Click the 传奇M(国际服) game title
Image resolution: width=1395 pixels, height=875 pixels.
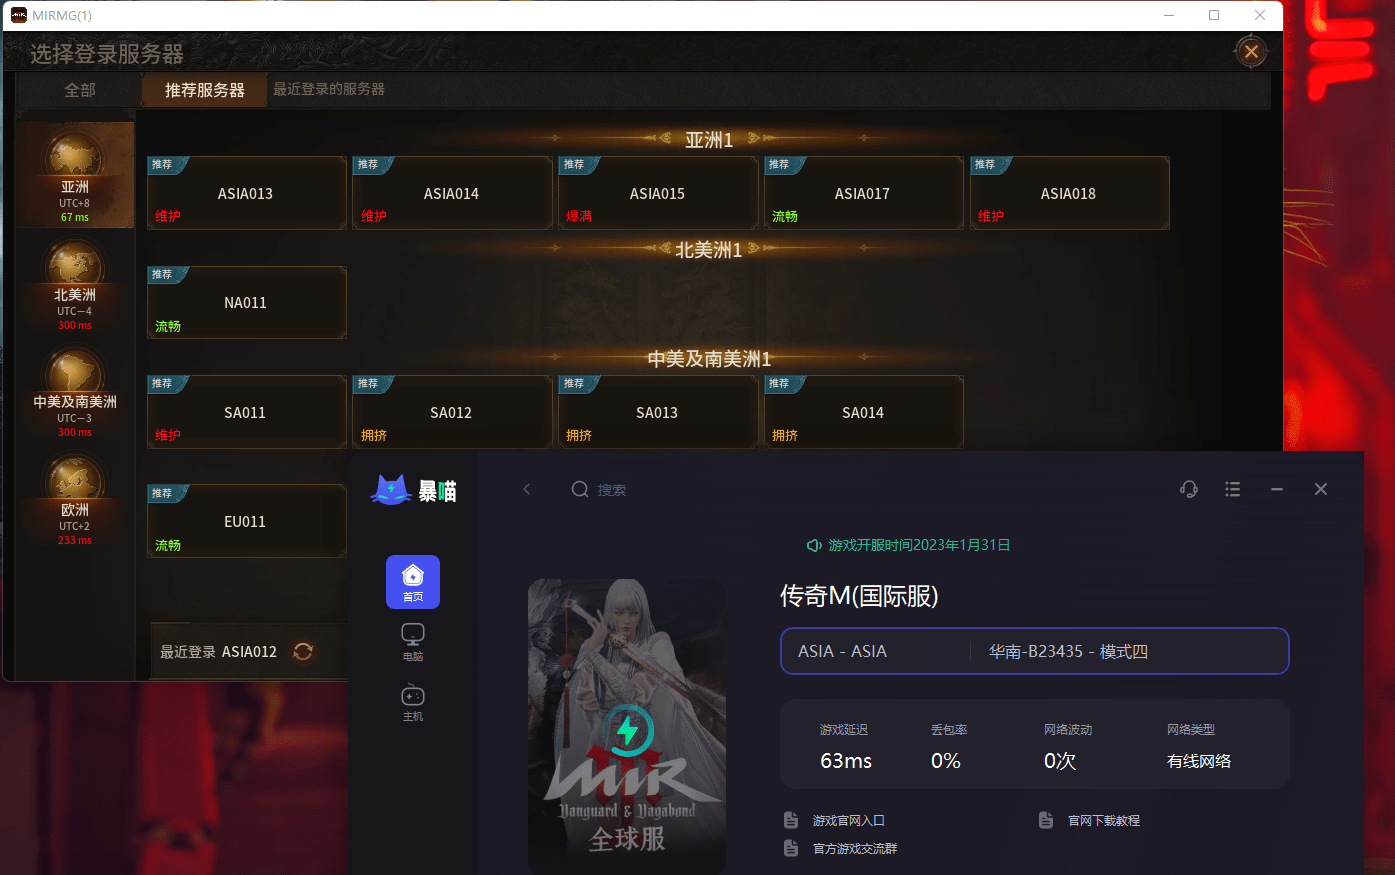pyautogui.click(x=859, y=596)
